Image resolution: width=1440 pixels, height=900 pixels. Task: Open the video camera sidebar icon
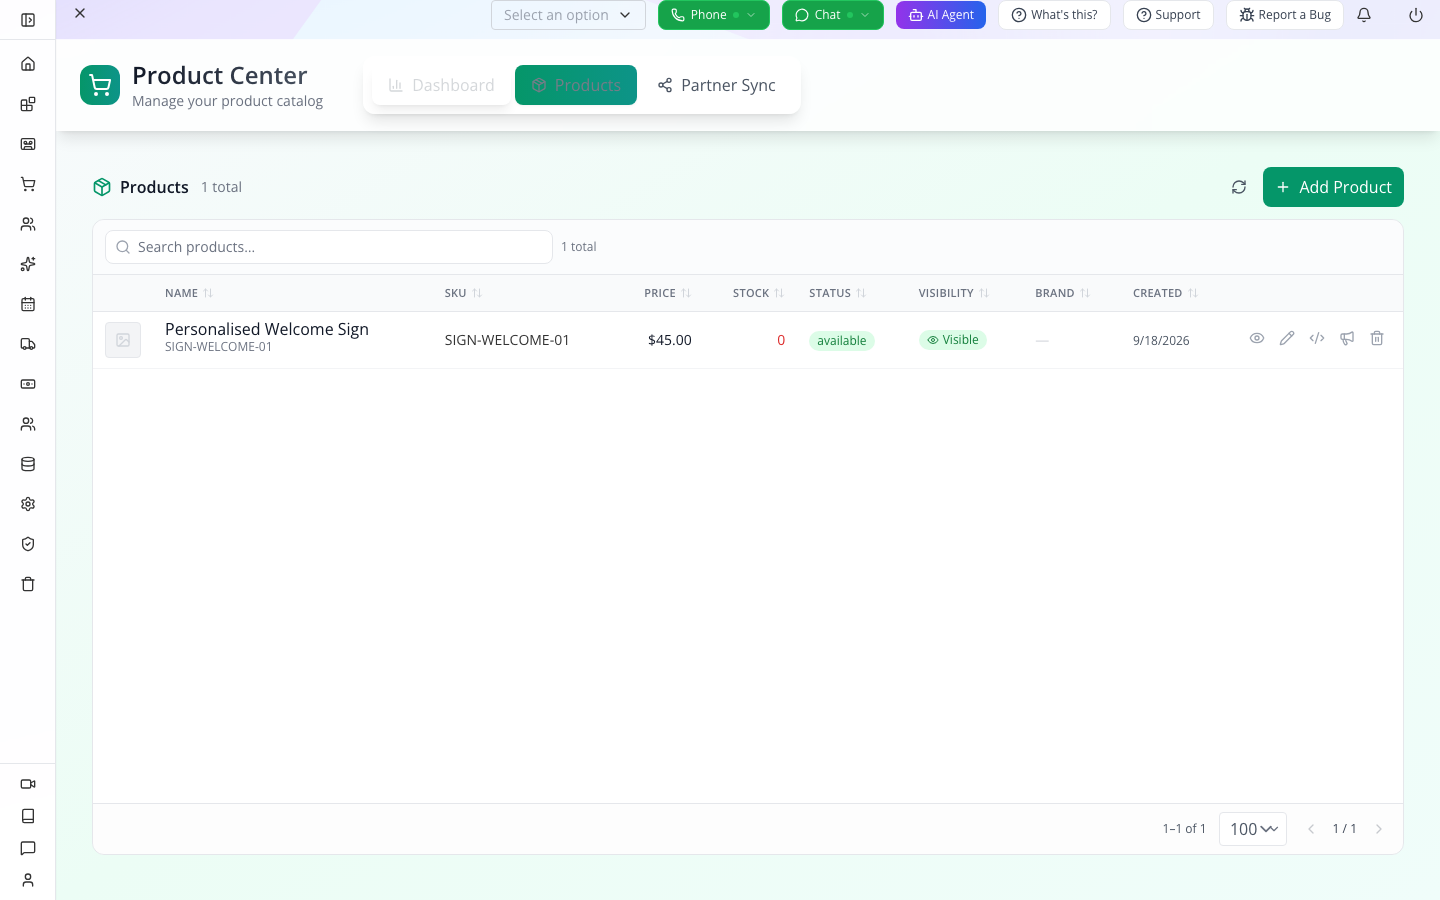coord(28,784)
